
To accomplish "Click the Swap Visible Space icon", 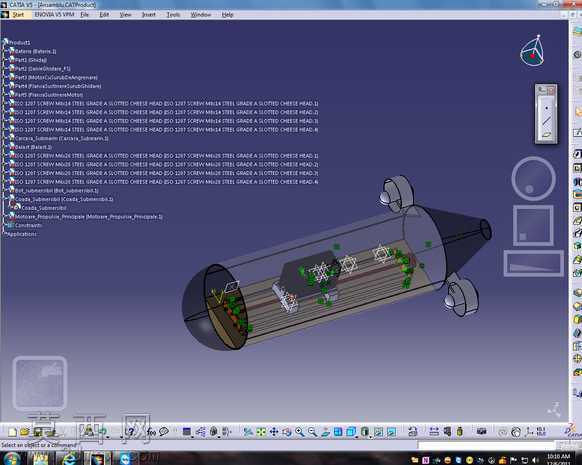I will tap(391, 432).
